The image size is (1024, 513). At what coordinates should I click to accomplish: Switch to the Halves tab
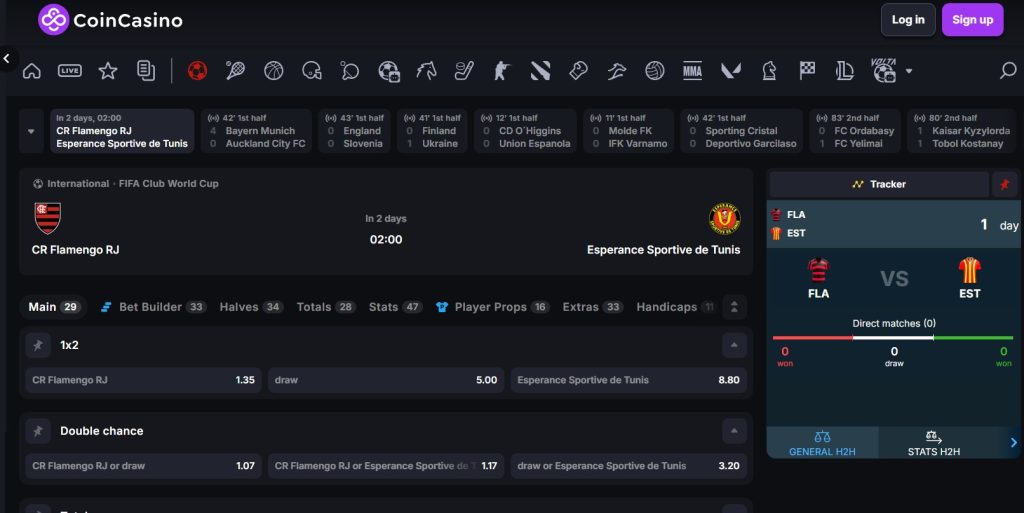(x=251, y=307)
